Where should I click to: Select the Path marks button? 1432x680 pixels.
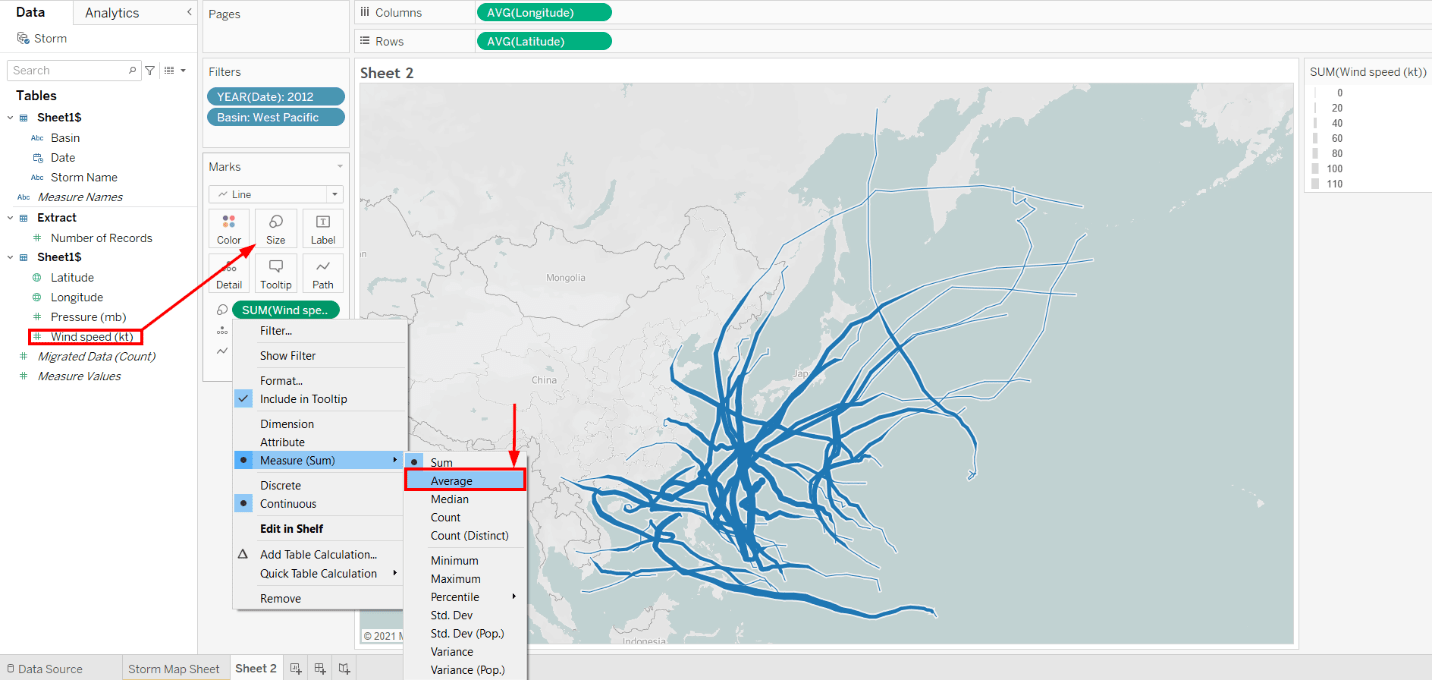pyautogui.click(x=323, y=272)
